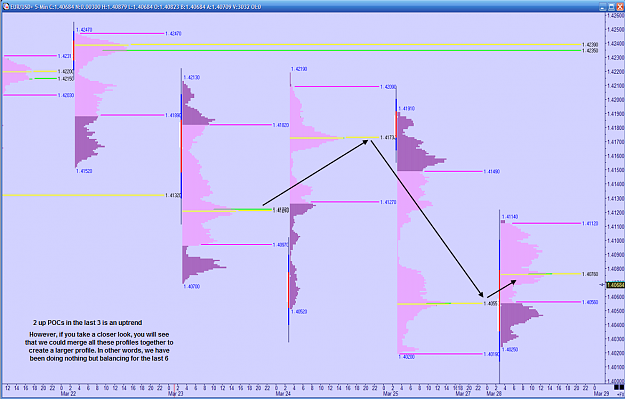Click the 1.40700 profile low label
Screen dimensions: 625x399
pos(191,287)
